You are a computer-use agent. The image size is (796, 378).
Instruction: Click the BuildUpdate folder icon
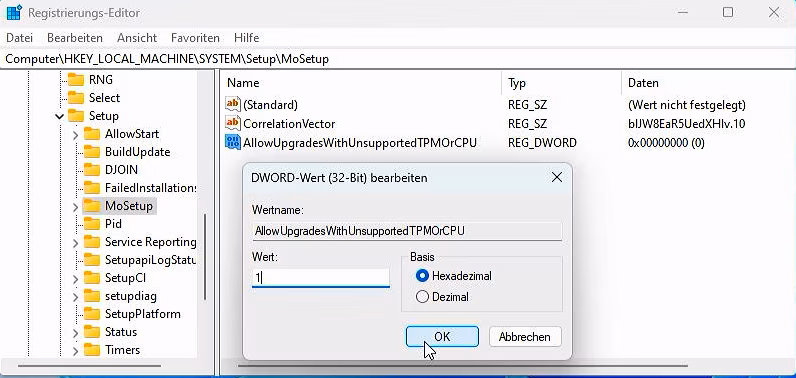click(92, 152)
